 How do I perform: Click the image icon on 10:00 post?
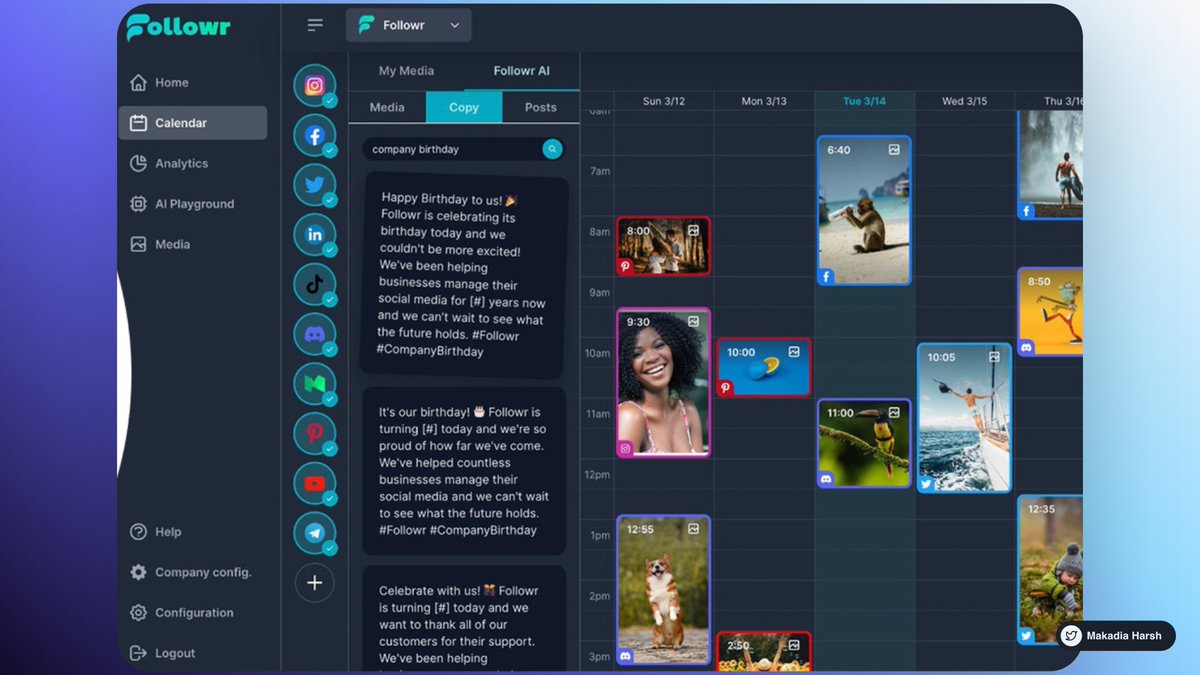click(794, 352)
